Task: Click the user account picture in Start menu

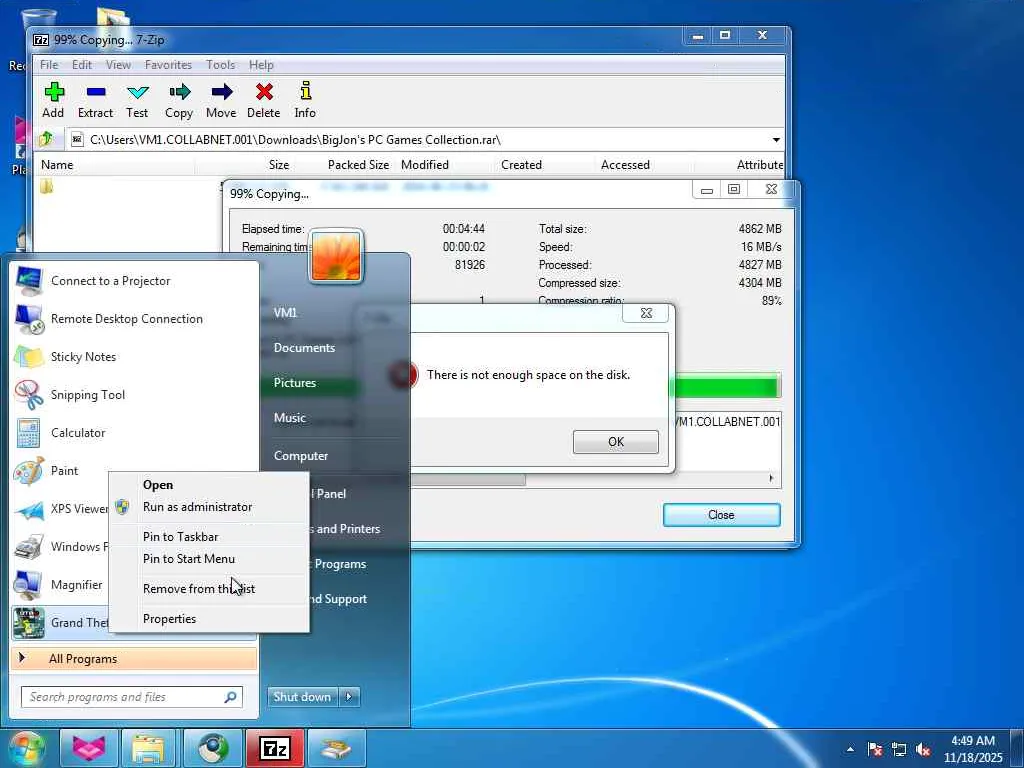Action: (x=336, y=256)
